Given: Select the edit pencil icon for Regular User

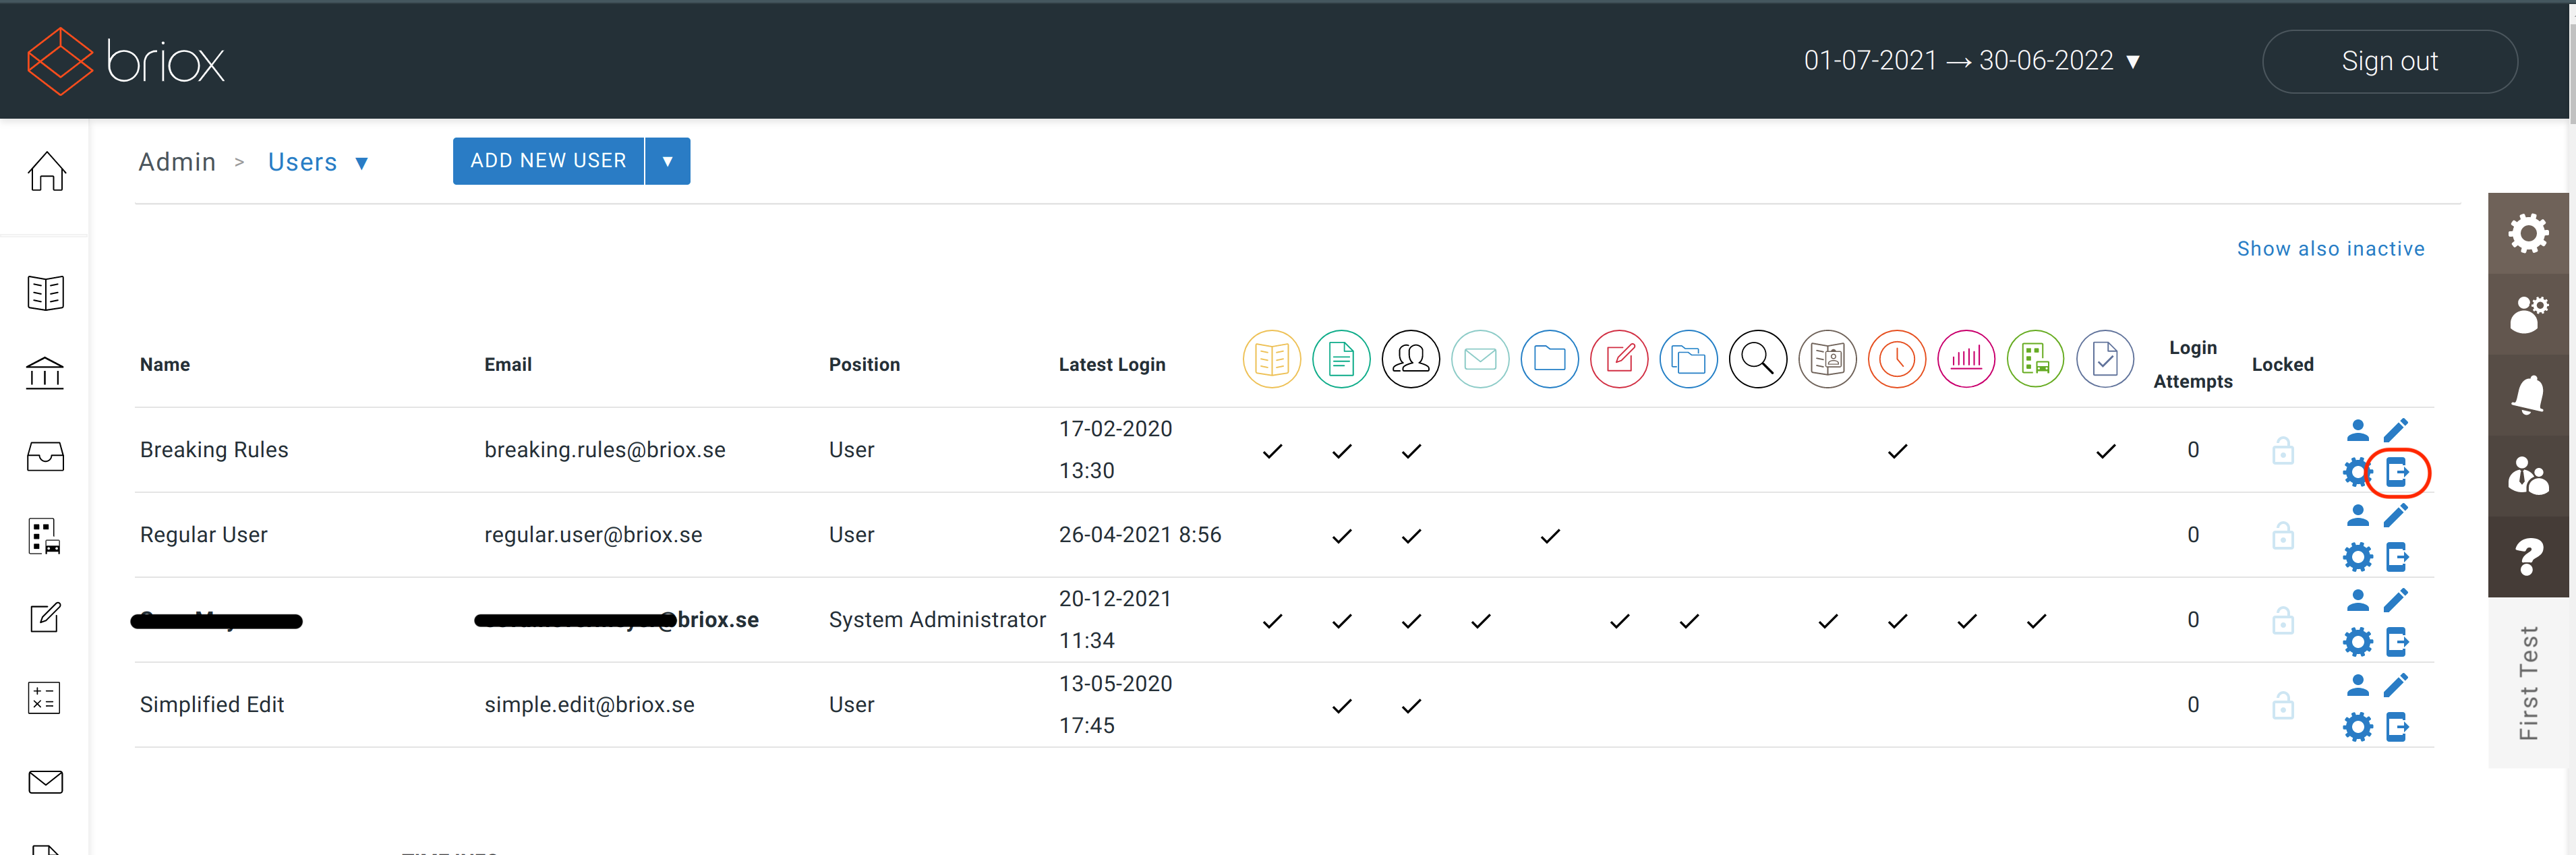Looking at the screenshot, I should 2396,514.
